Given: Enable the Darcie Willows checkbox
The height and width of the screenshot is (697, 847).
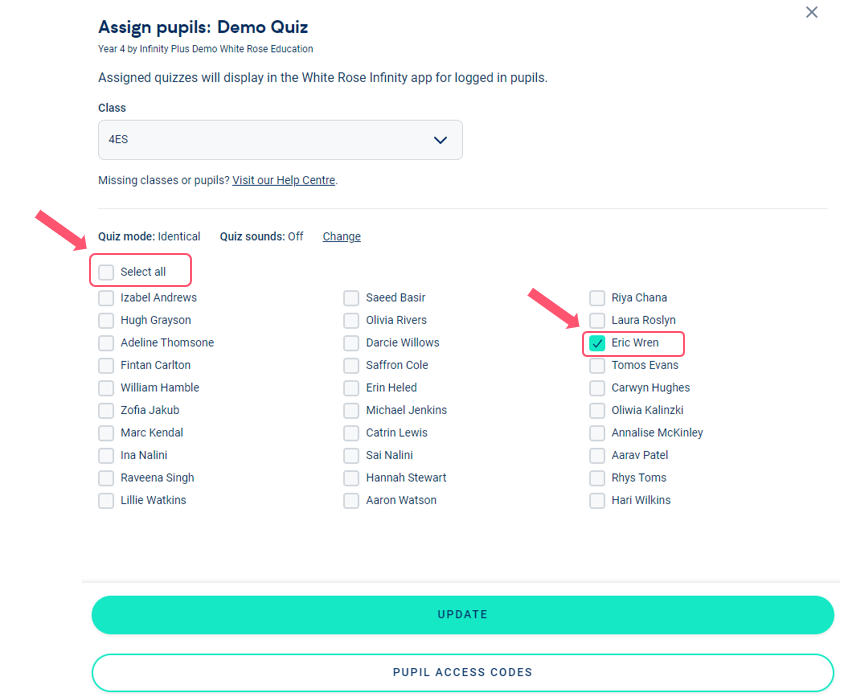Looking at the screenshot, I should pyautogui.click(x=351, y=343).
